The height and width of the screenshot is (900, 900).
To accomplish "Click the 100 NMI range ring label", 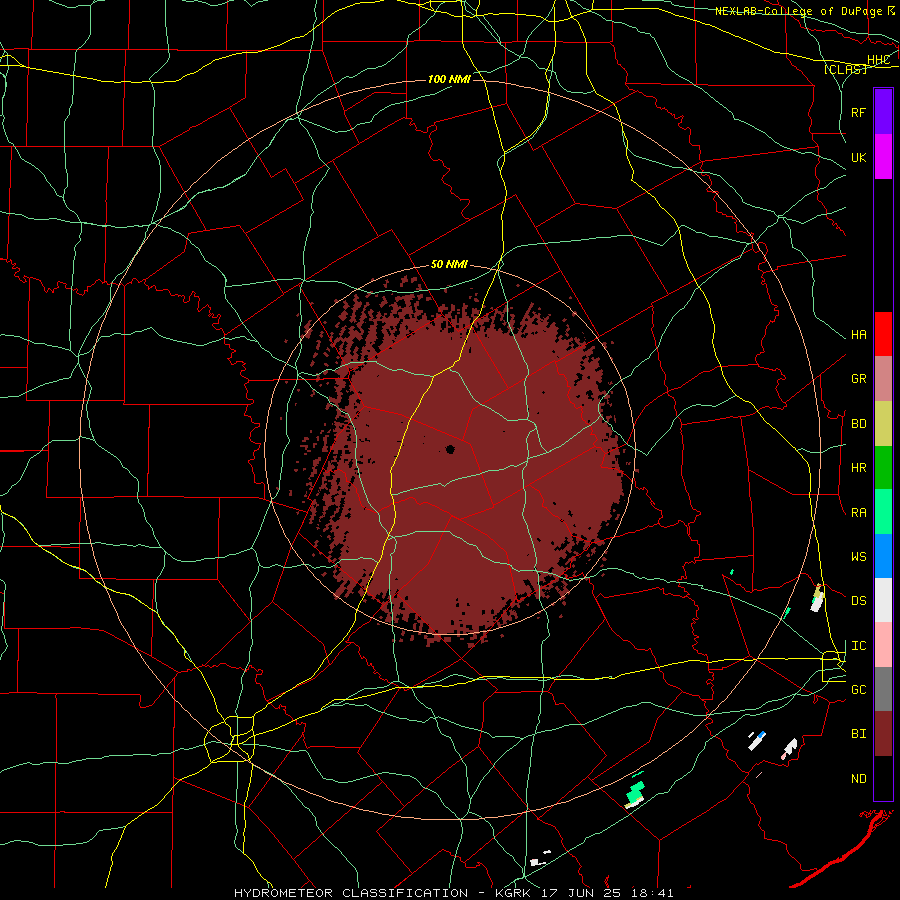I will [x=449, y=79].
